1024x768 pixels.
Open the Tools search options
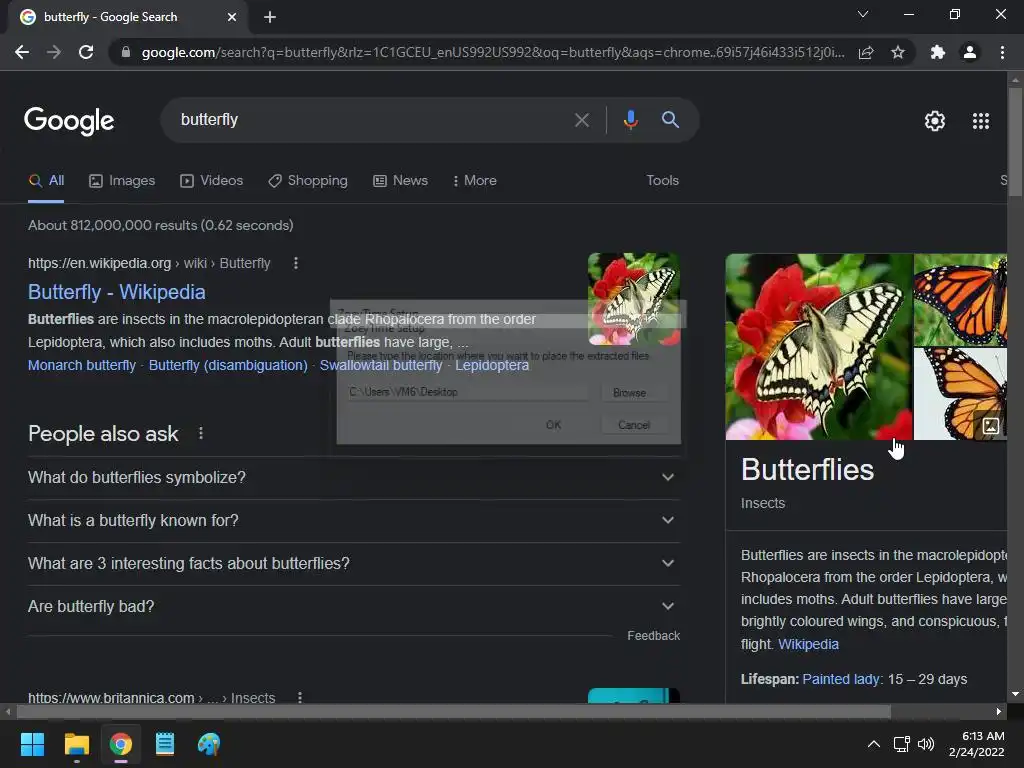(662, 181)
